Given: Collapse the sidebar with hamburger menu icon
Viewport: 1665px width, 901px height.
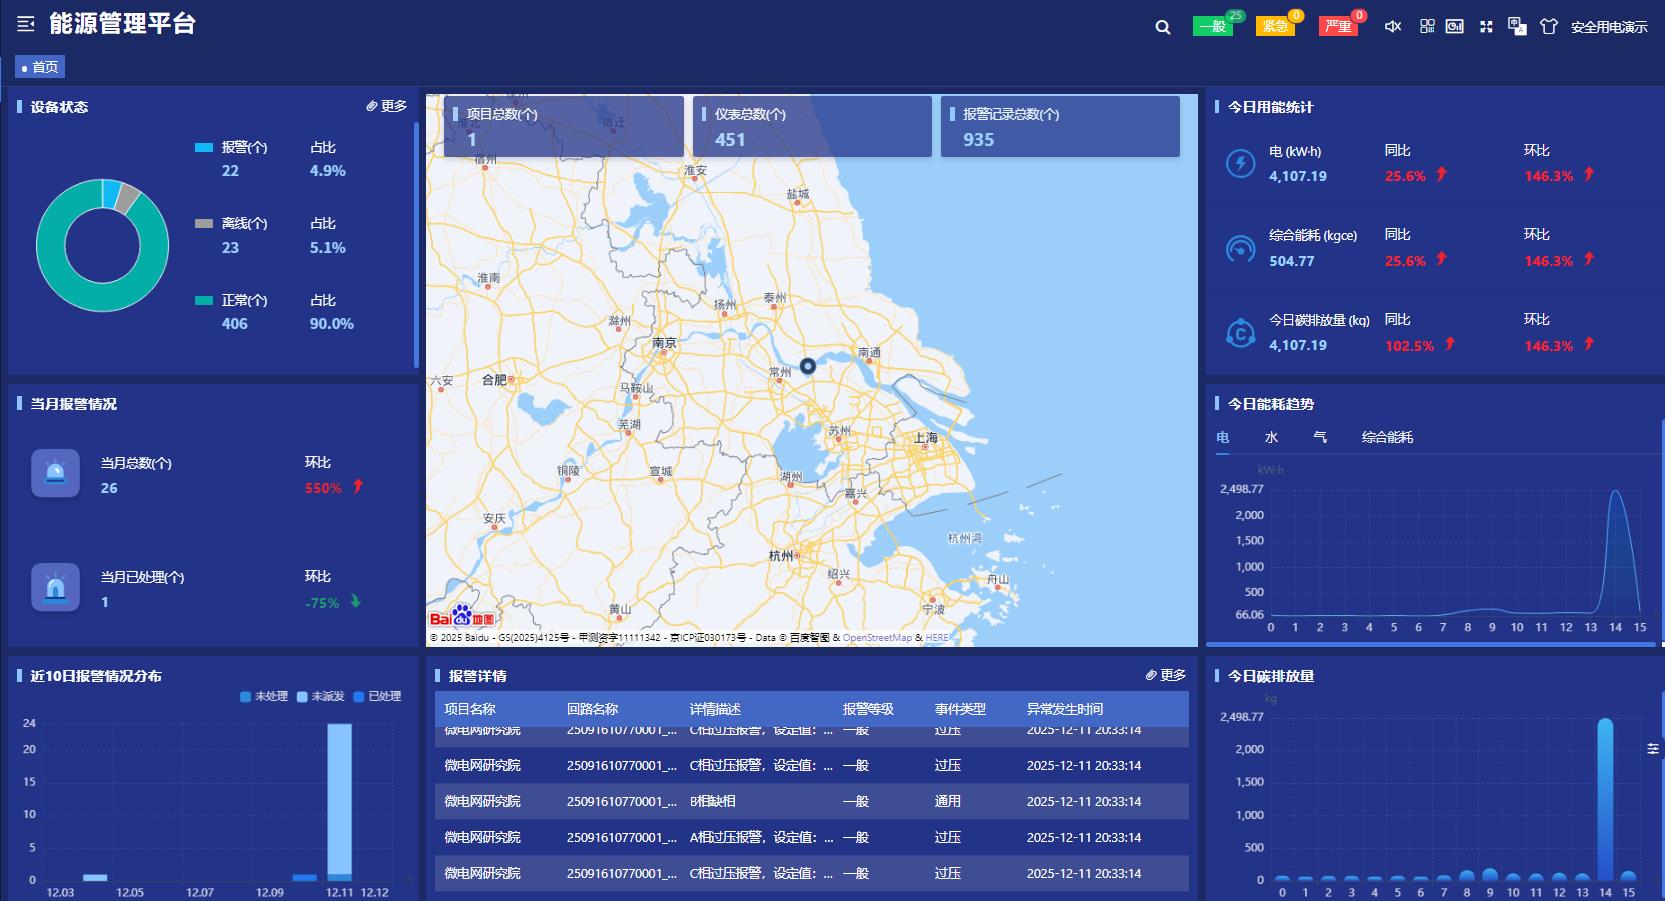Looking at the screenshot, I should point(26,24).
